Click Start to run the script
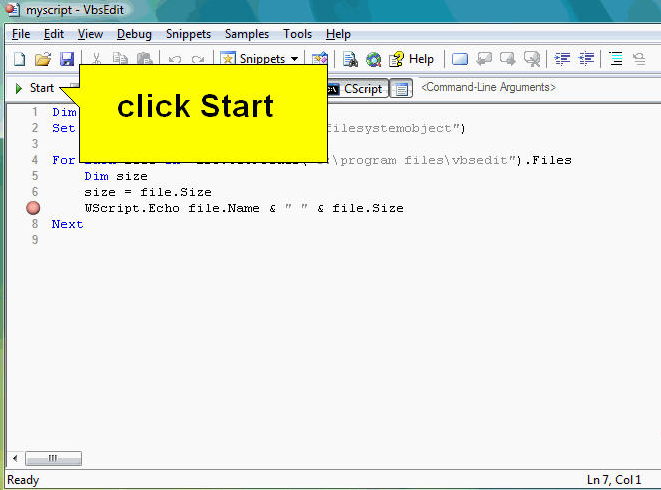 point(35,88)
